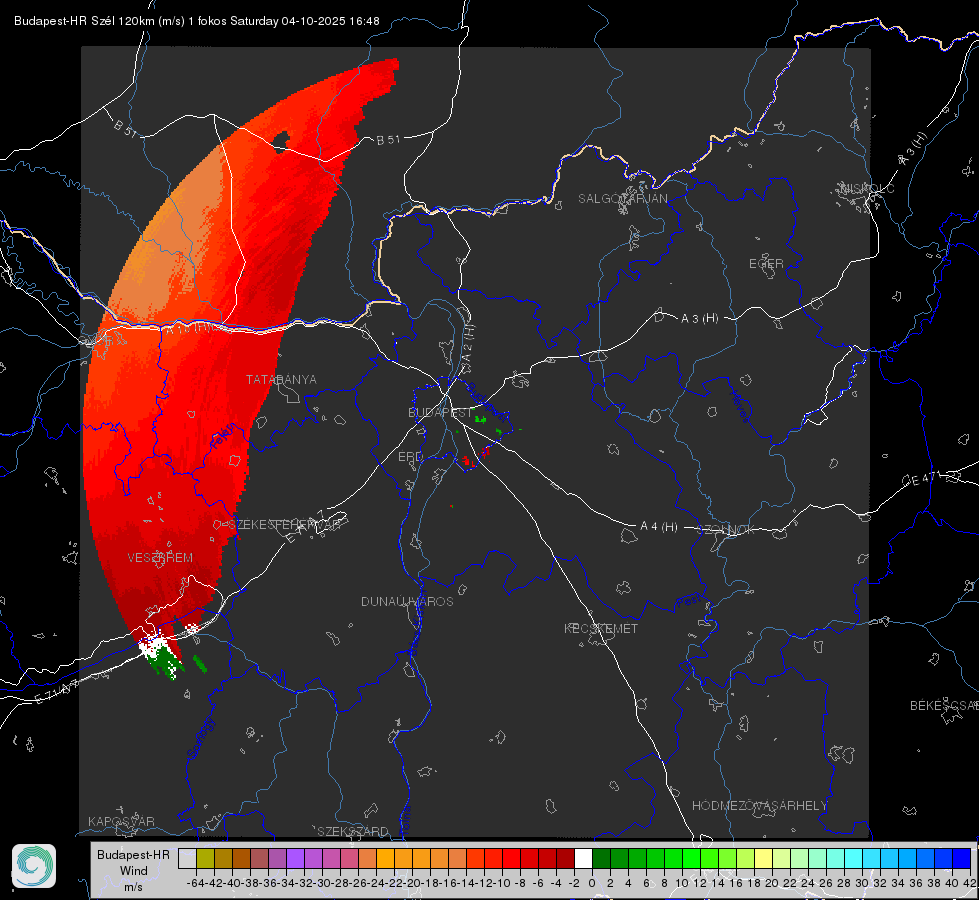The width and height of the screenshot is (979, 900).
Task: Select the olive -64 m/s legend swatch
Action: [x=205, y=858]
